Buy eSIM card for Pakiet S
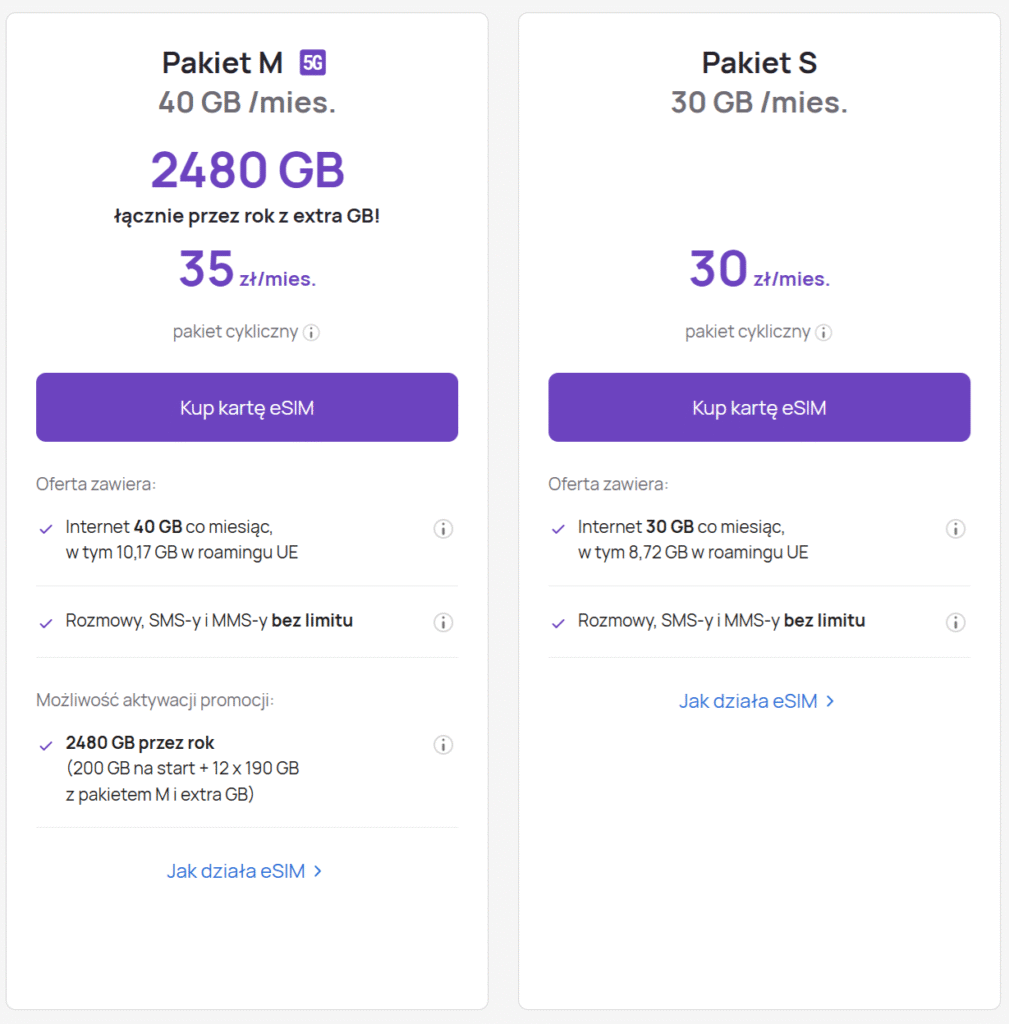This screenshot has width=1009, height=1024. (759, 407)
